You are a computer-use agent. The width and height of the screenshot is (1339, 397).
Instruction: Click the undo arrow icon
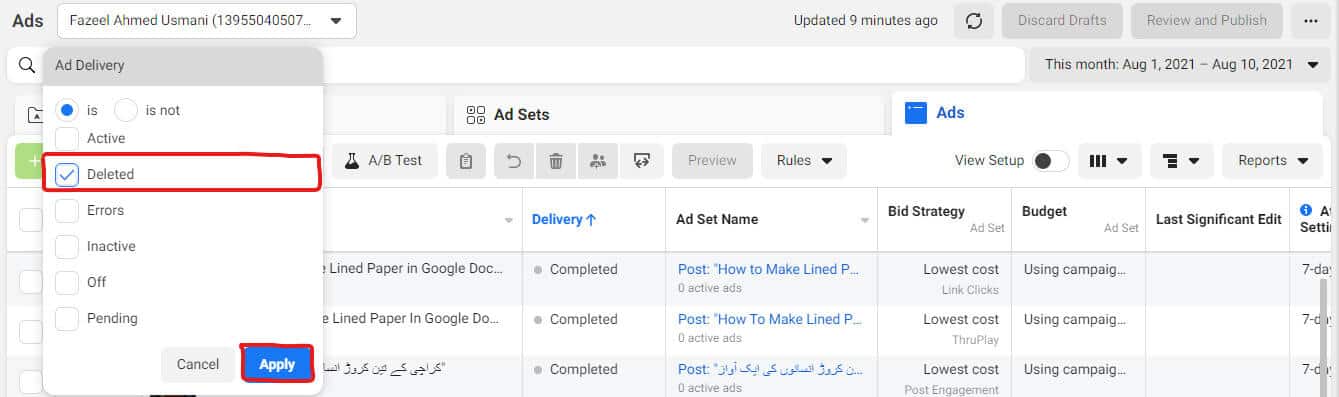[x=514, y=160]
